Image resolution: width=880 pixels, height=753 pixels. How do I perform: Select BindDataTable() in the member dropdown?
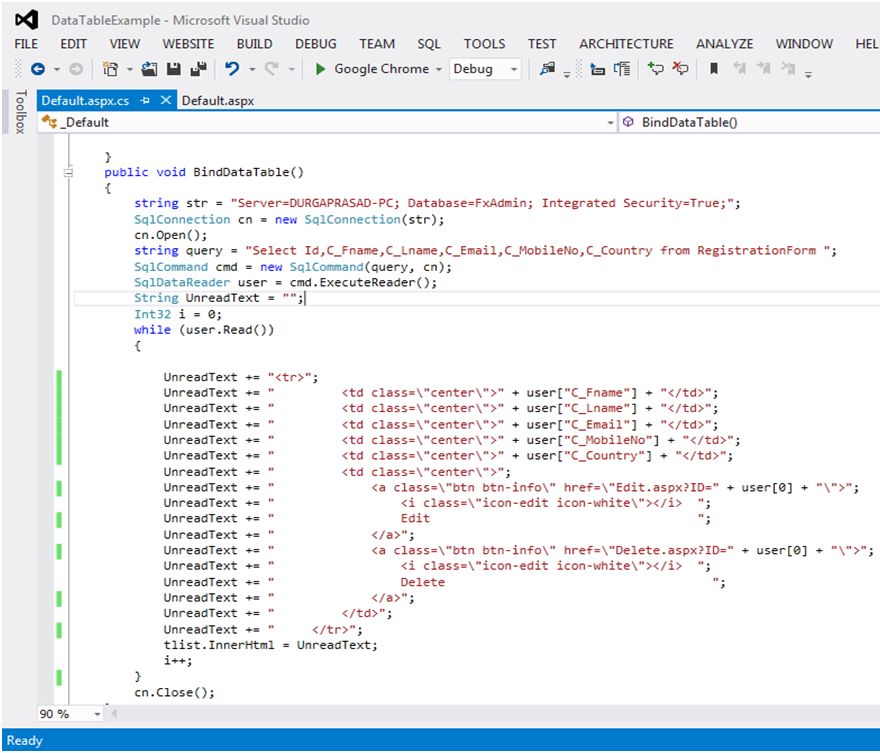click(700, 122)
